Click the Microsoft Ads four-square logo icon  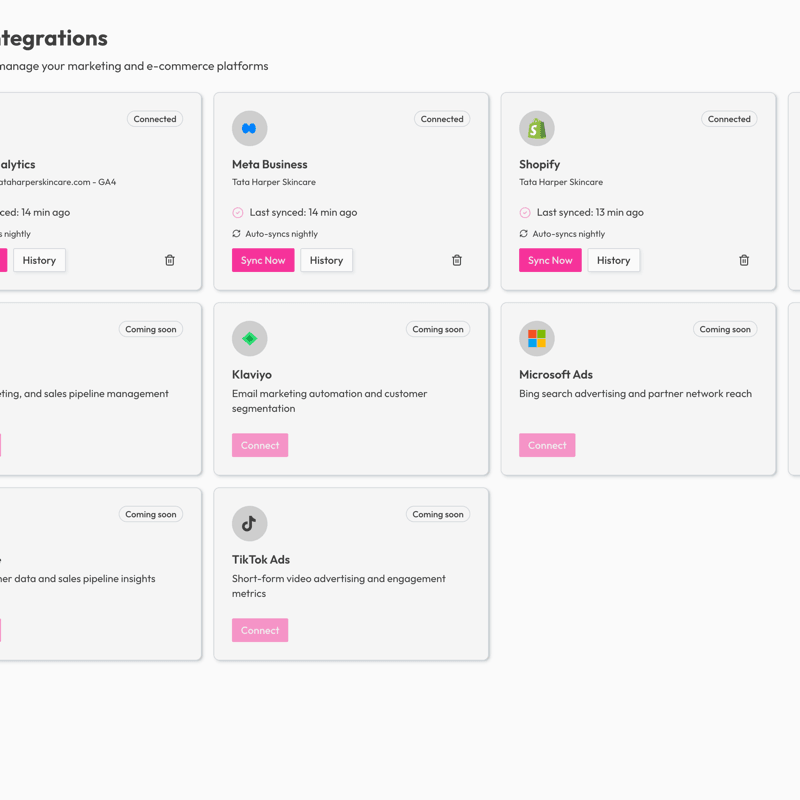[x=537, y=338]
